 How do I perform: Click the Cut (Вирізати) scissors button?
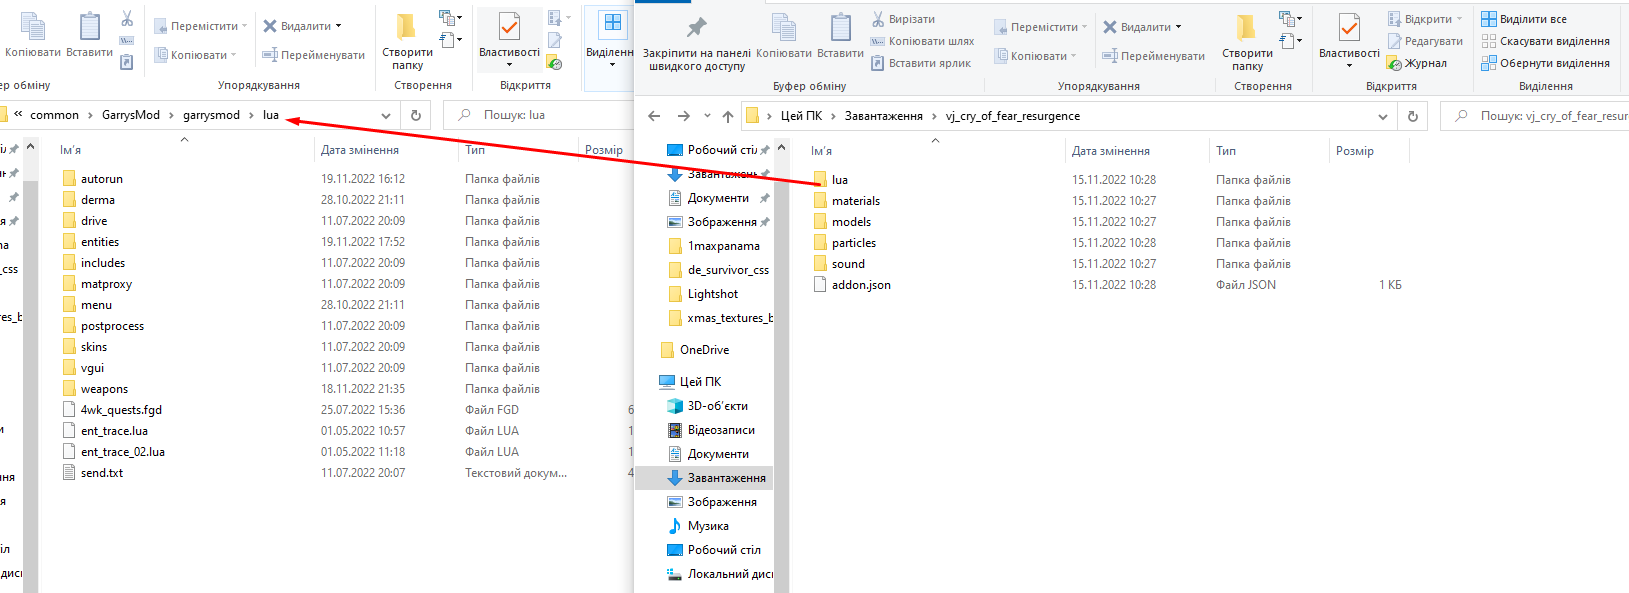click(x=903, y=19)
